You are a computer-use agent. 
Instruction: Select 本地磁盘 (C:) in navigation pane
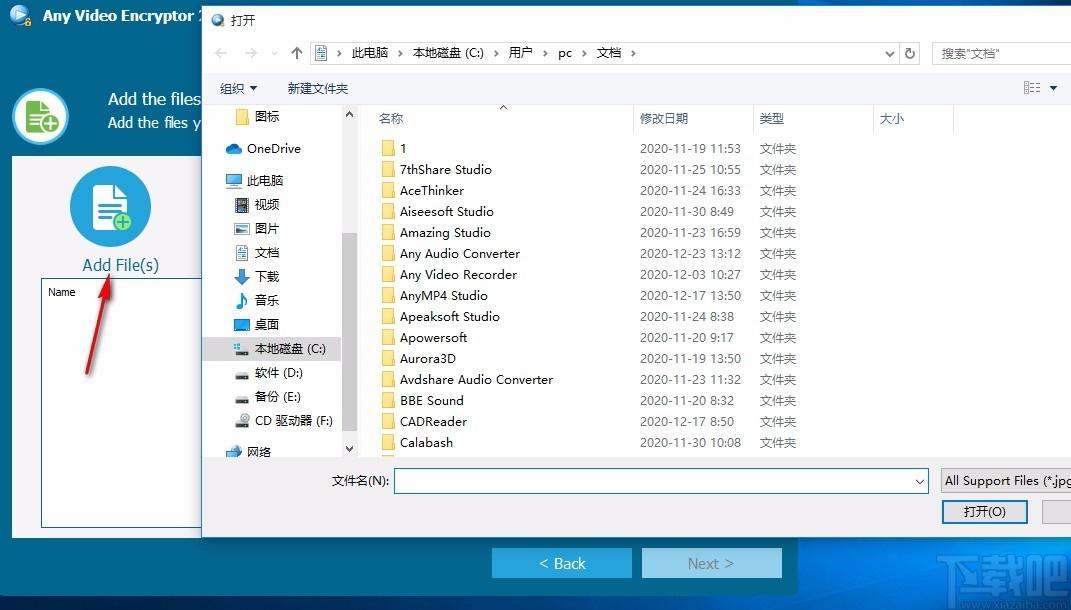coord(272,348)
